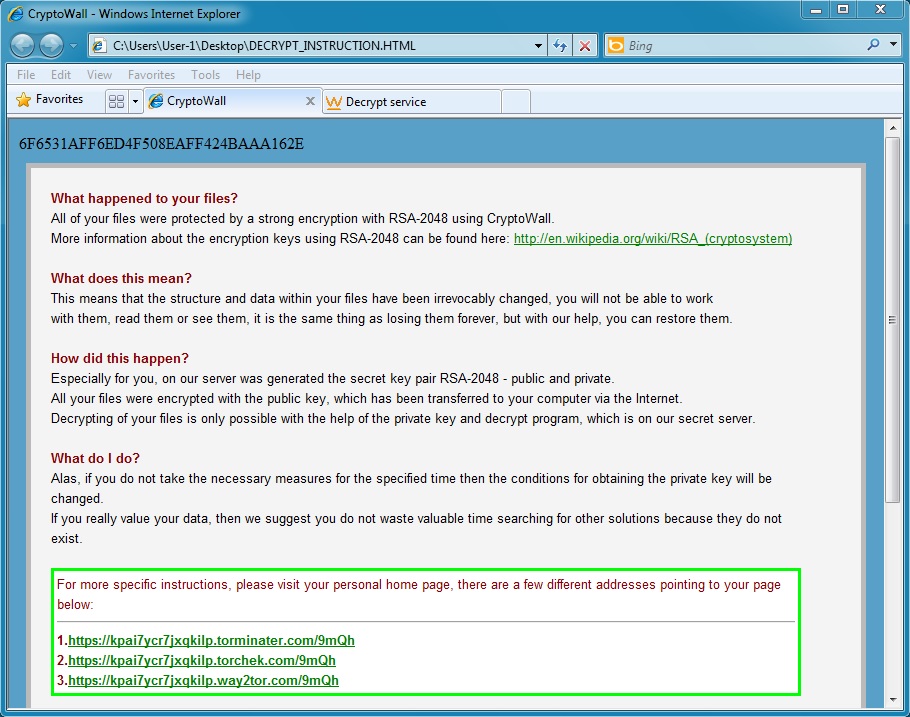The image size is (910, 717).
Task: Open the way2tor.com link
Action: (203, 680)
